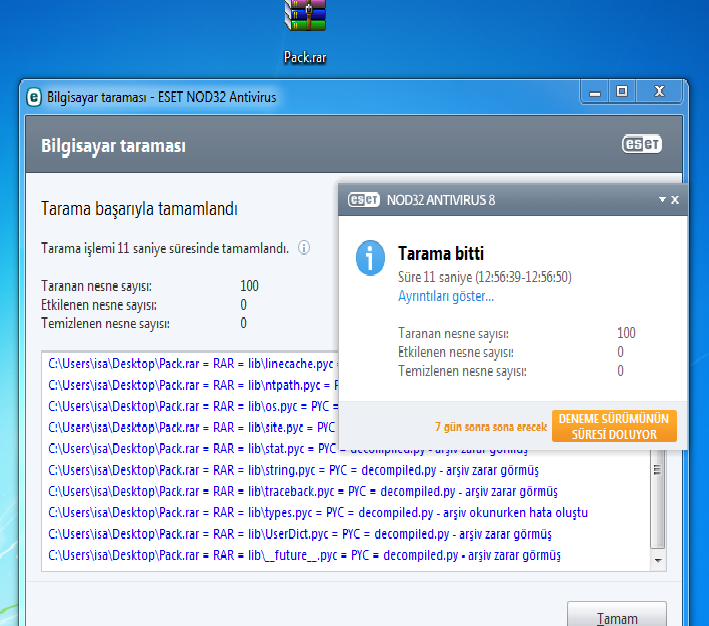Click the 'Süre 11 saniye' time text in the popup
The width and height of the screenshot is (709, 626).
(x=485, y=277)
